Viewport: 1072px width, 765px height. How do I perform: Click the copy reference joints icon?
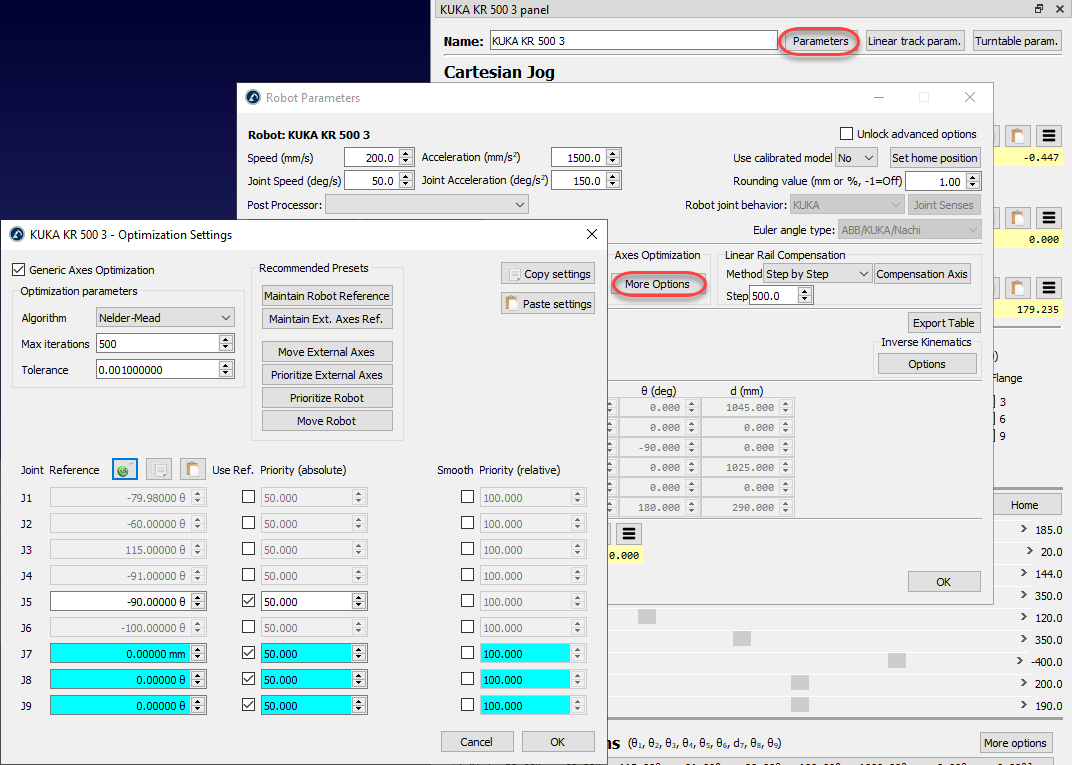159,469
